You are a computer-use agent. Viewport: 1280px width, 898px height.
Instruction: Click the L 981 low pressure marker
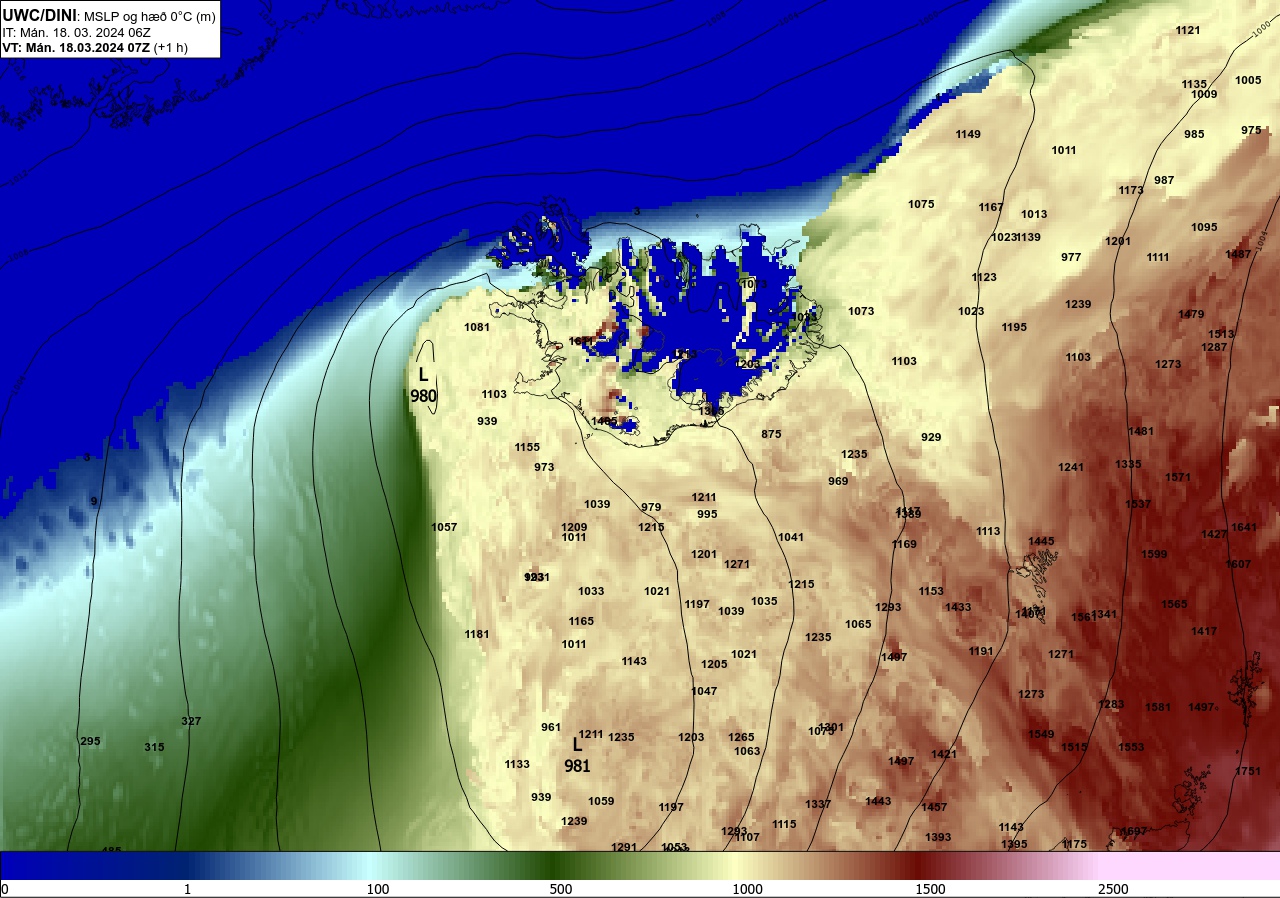577,756
